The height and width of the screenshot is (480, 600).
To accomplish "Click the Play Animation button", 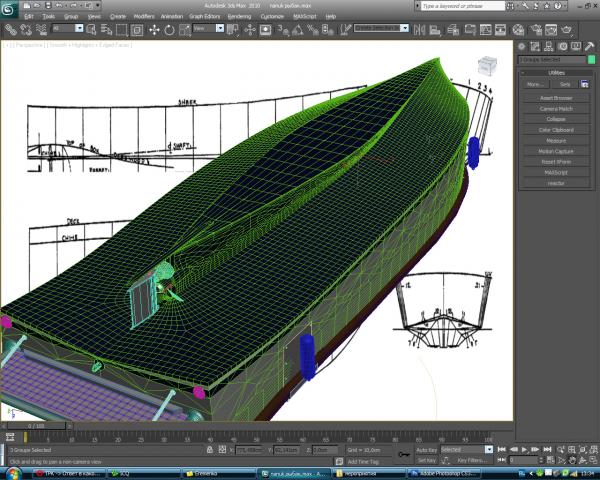I will (x=524, y=449).
